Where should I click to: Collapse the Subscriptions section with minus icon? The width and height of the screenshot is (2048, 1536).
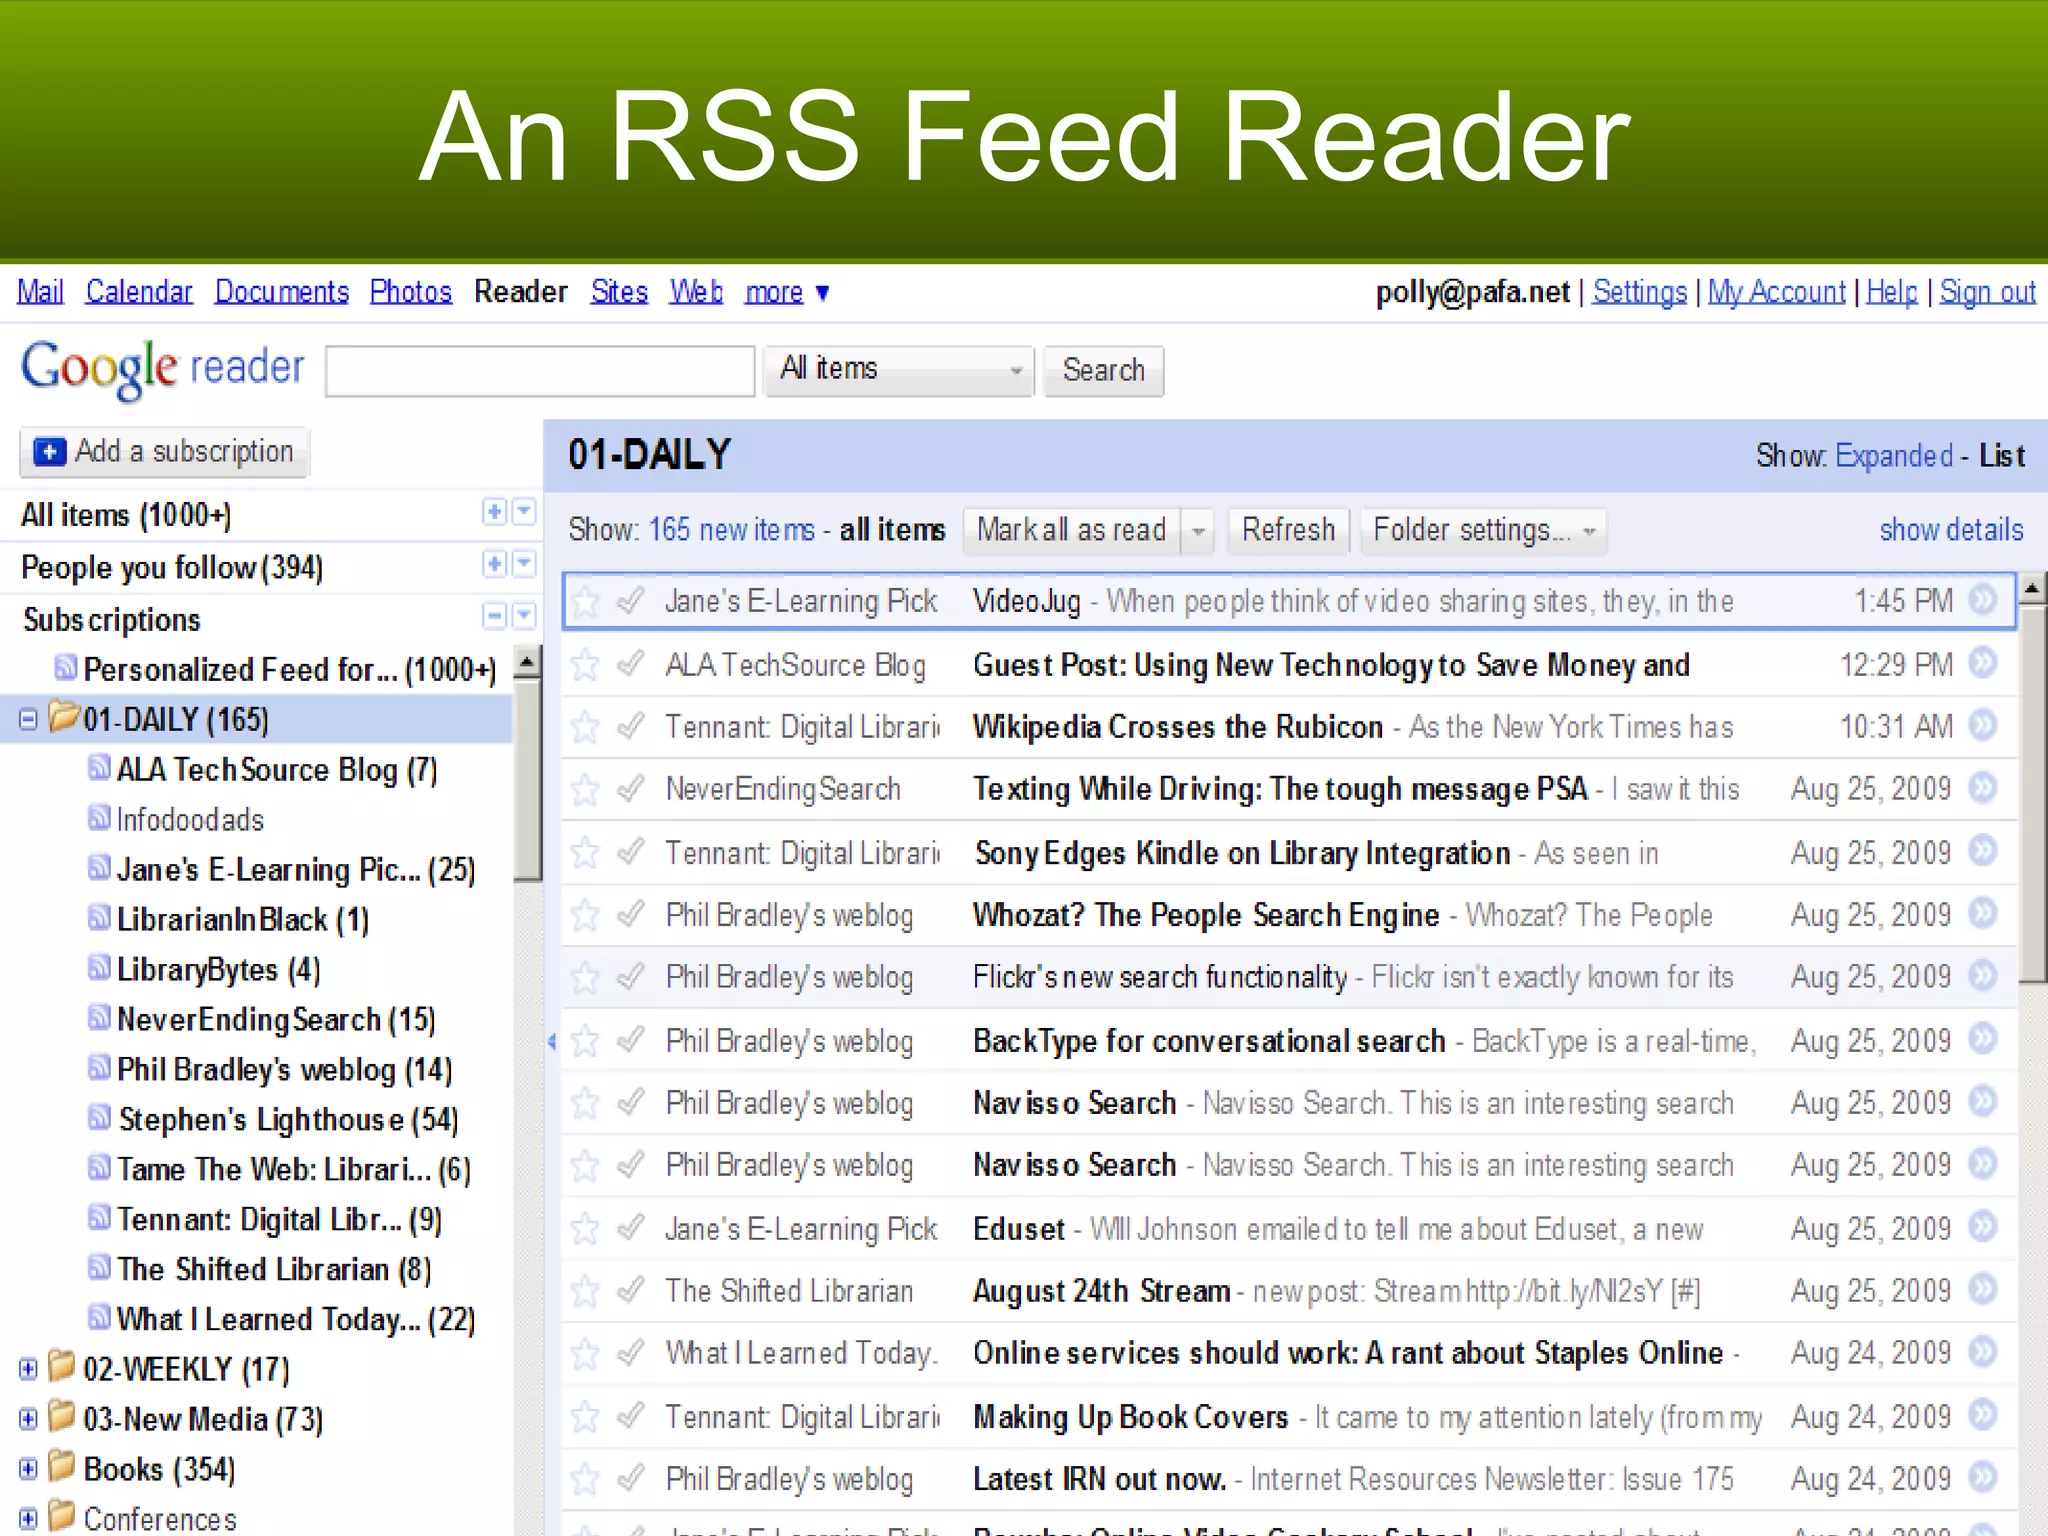point(494,615)
